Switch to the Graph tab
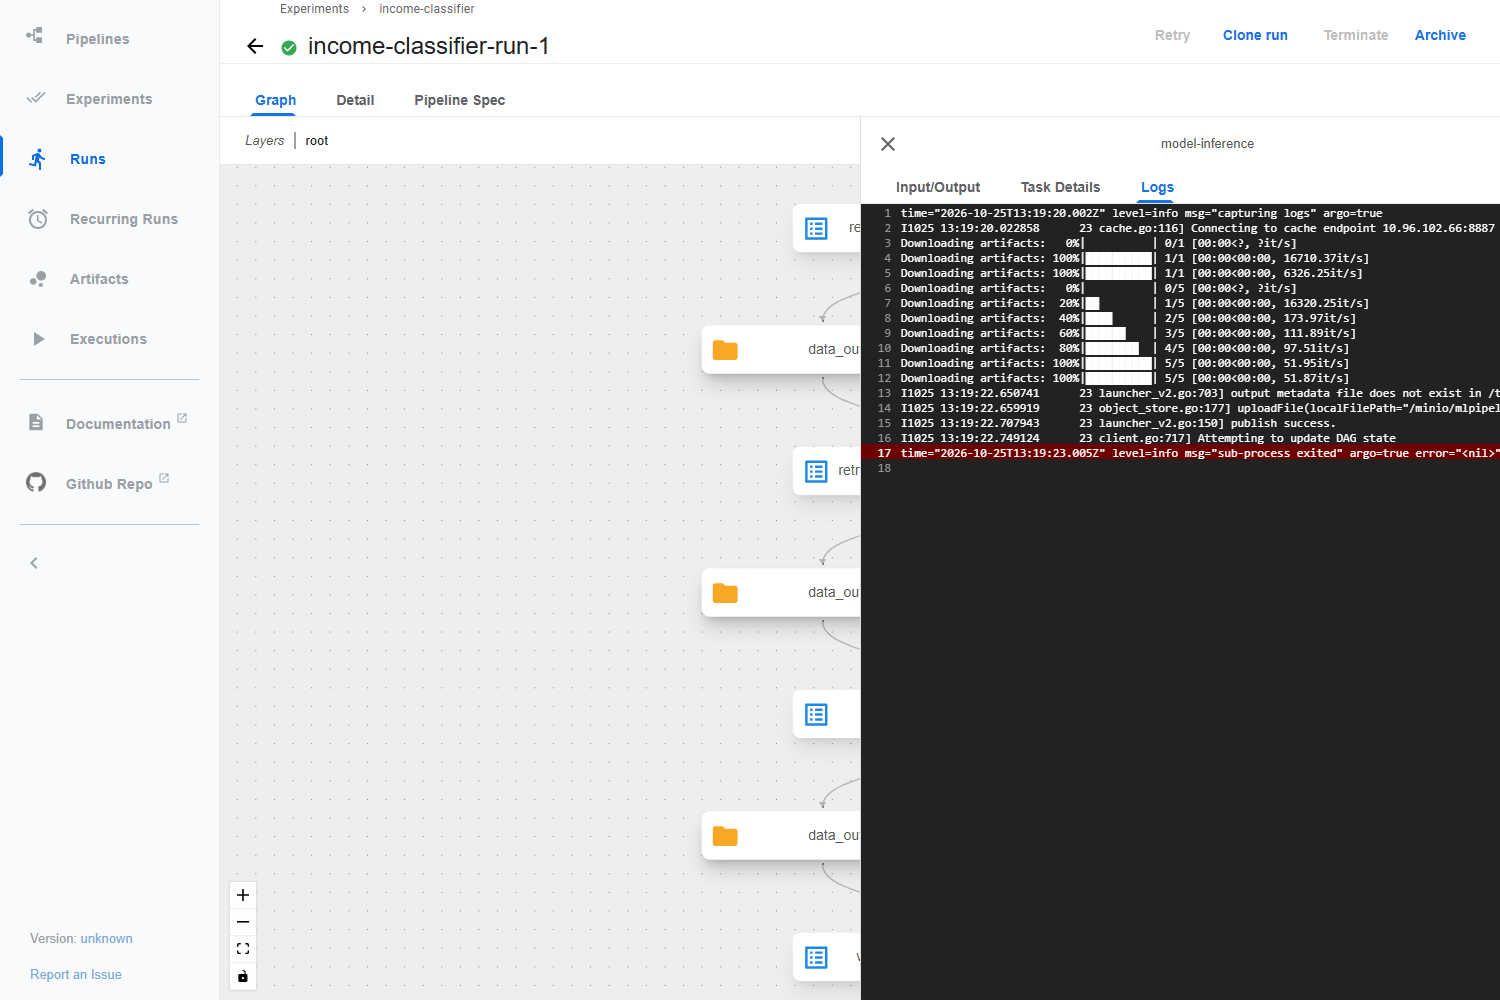Screen dimensions: 1500x1000 coord(275,100)
